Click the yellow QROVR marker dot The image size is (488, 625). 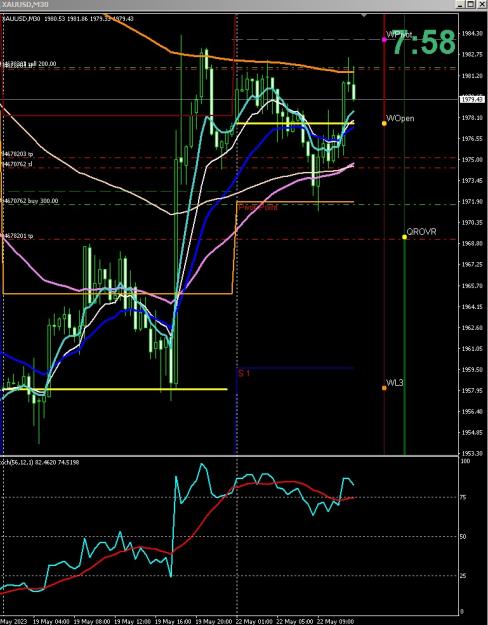pyautogui.click(x=404, y=237)
